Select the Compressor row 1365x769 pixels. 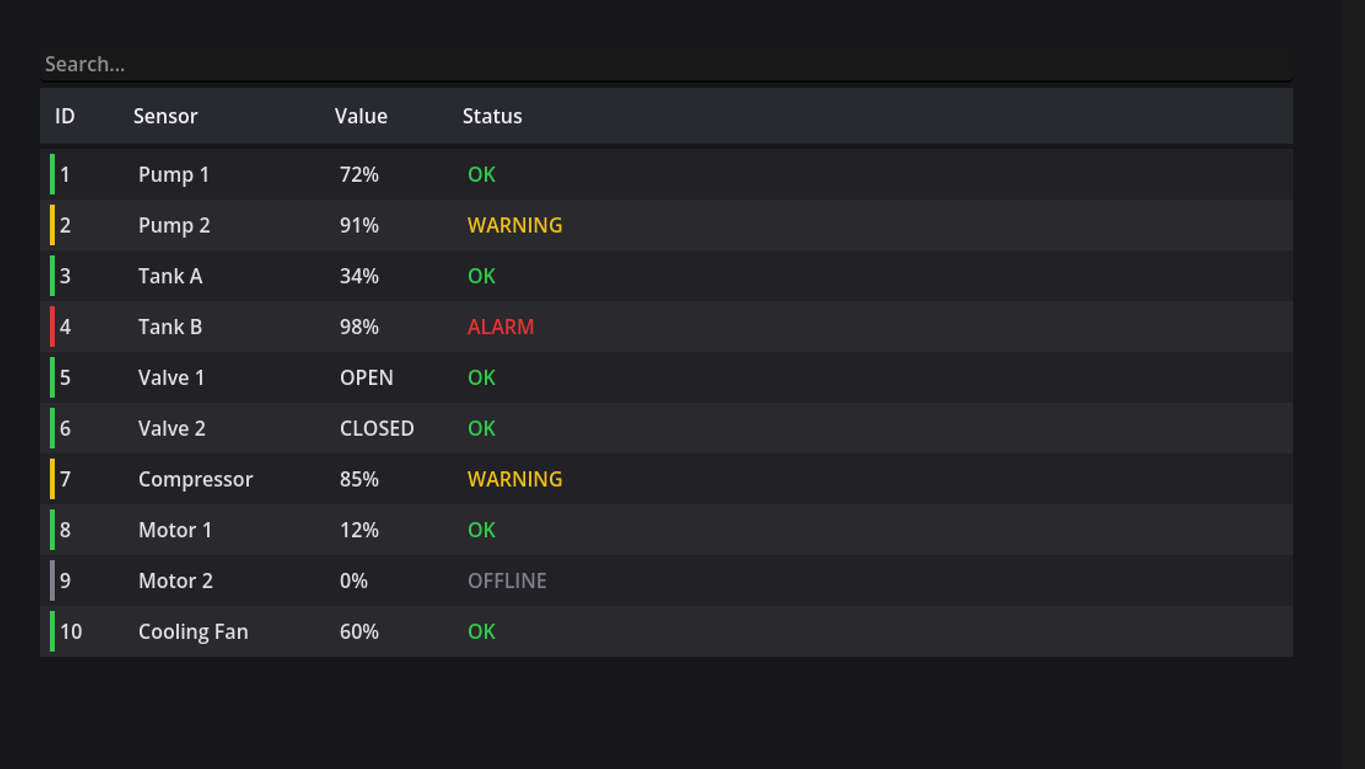[666, 479]
